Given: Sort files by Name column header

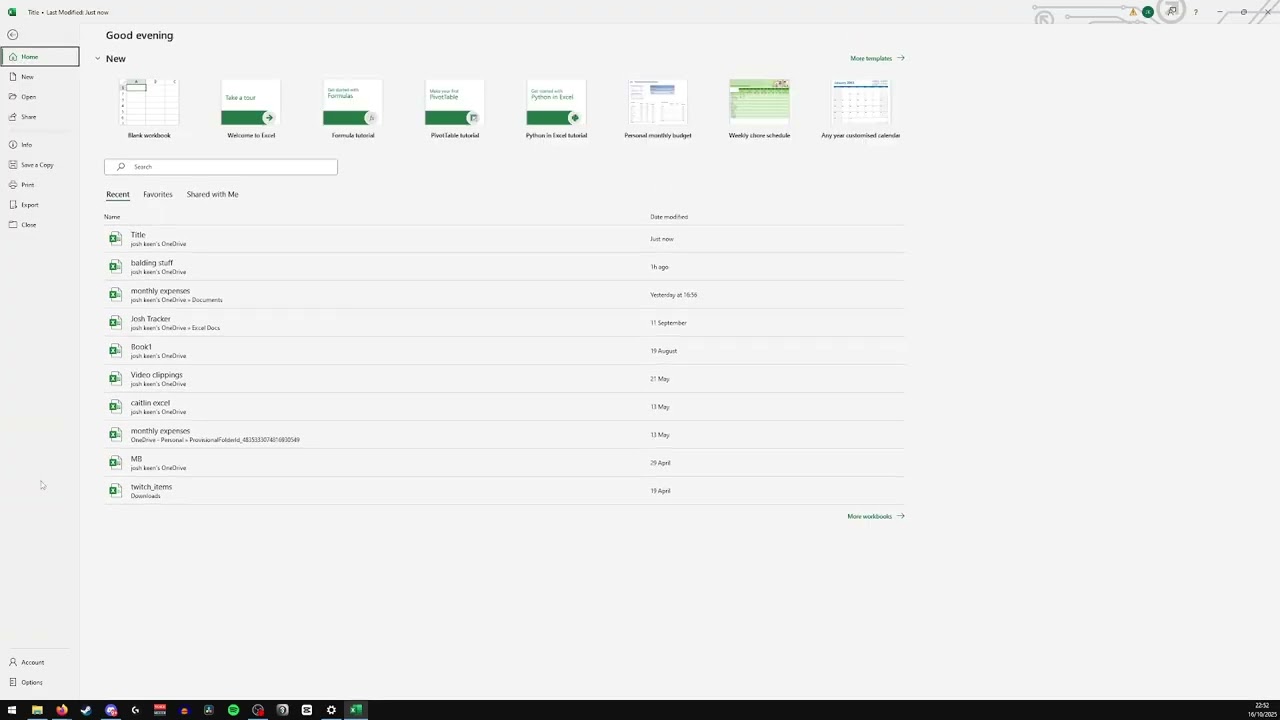Looking at the screenshot, I should click(x=112, y=217).
